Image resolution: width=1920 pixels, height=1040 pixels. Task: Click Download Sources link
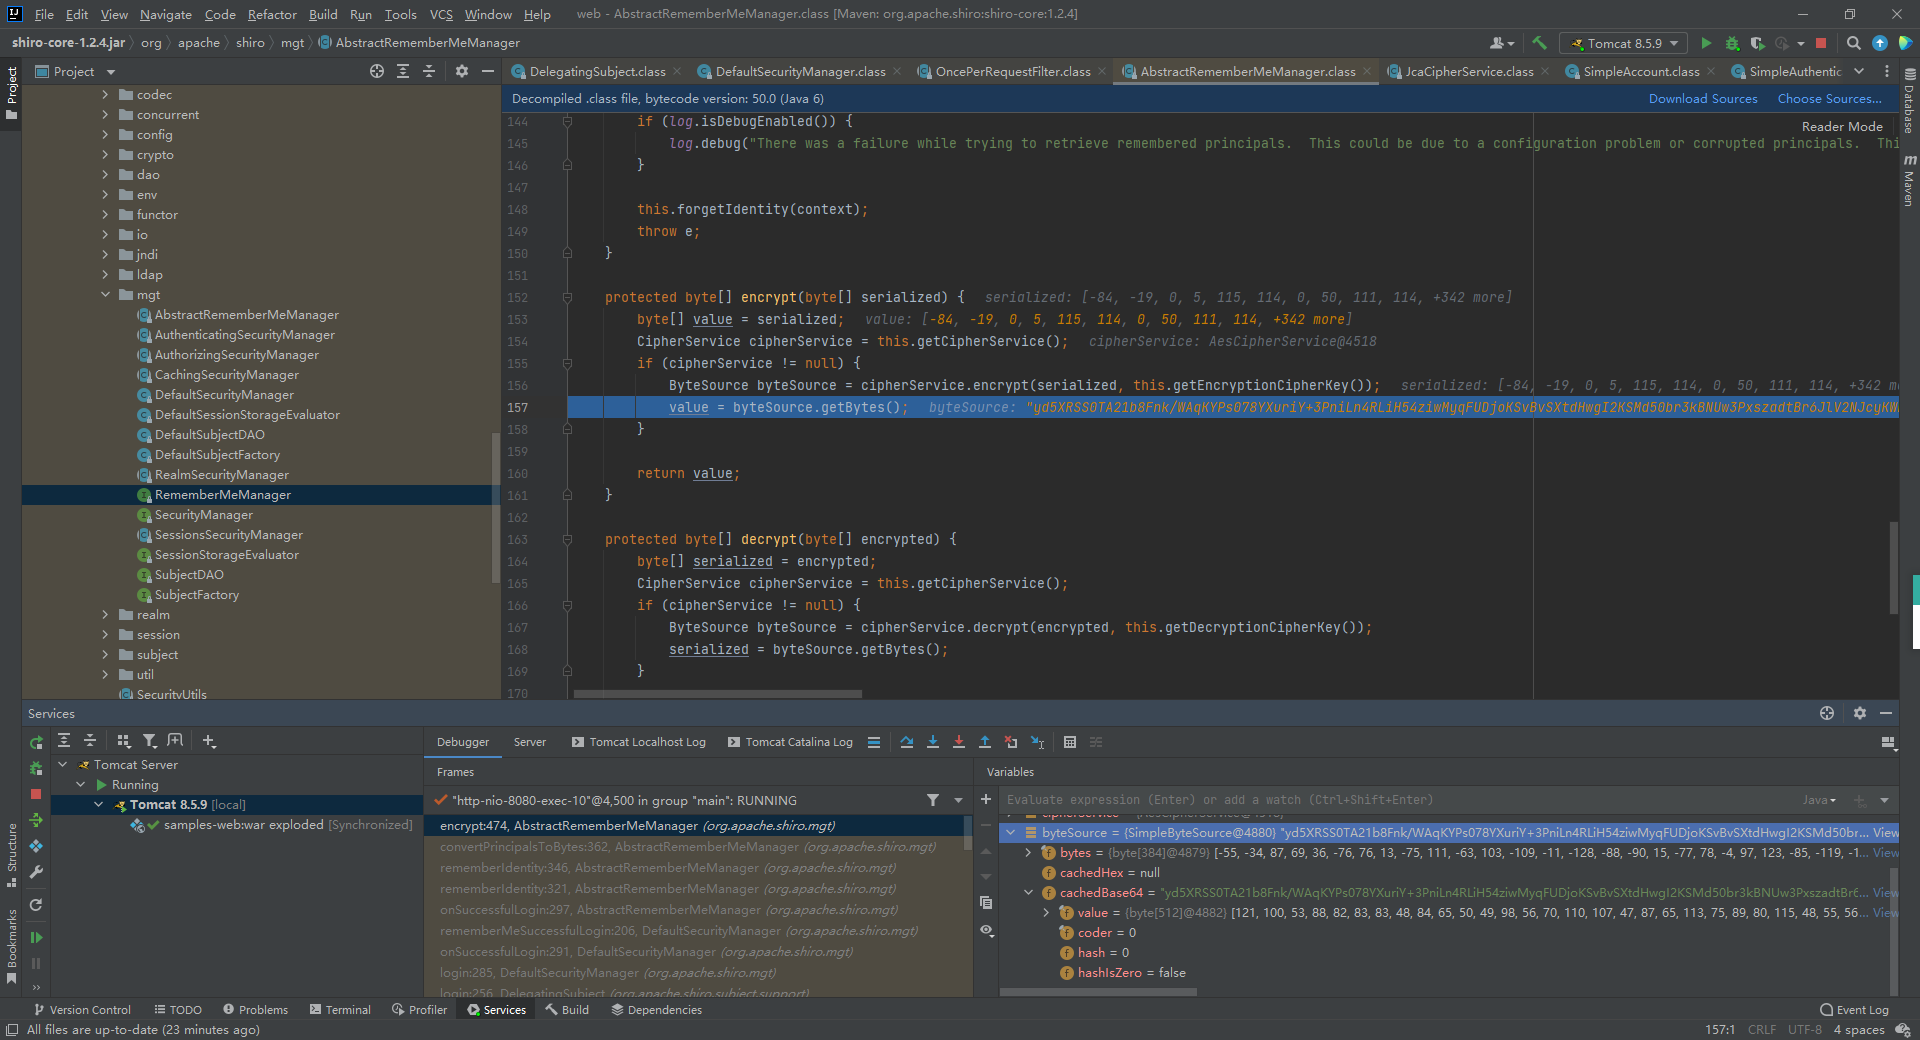coord(1703,99)
